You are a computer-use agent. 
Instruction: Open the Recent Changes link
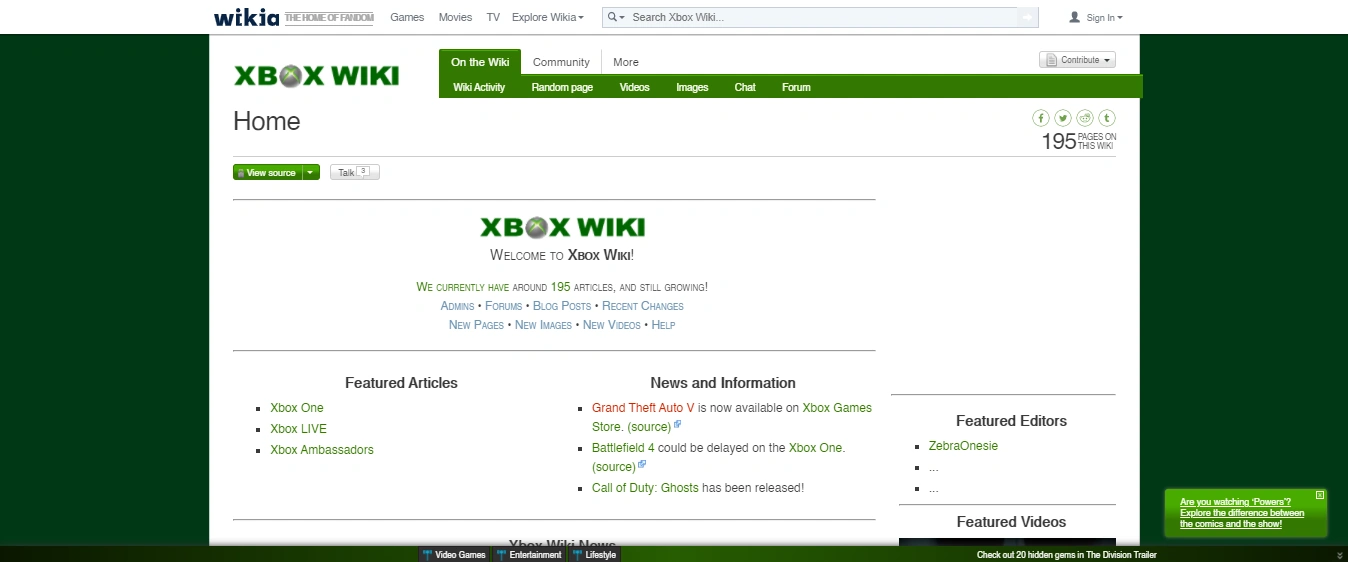(643, 306)
